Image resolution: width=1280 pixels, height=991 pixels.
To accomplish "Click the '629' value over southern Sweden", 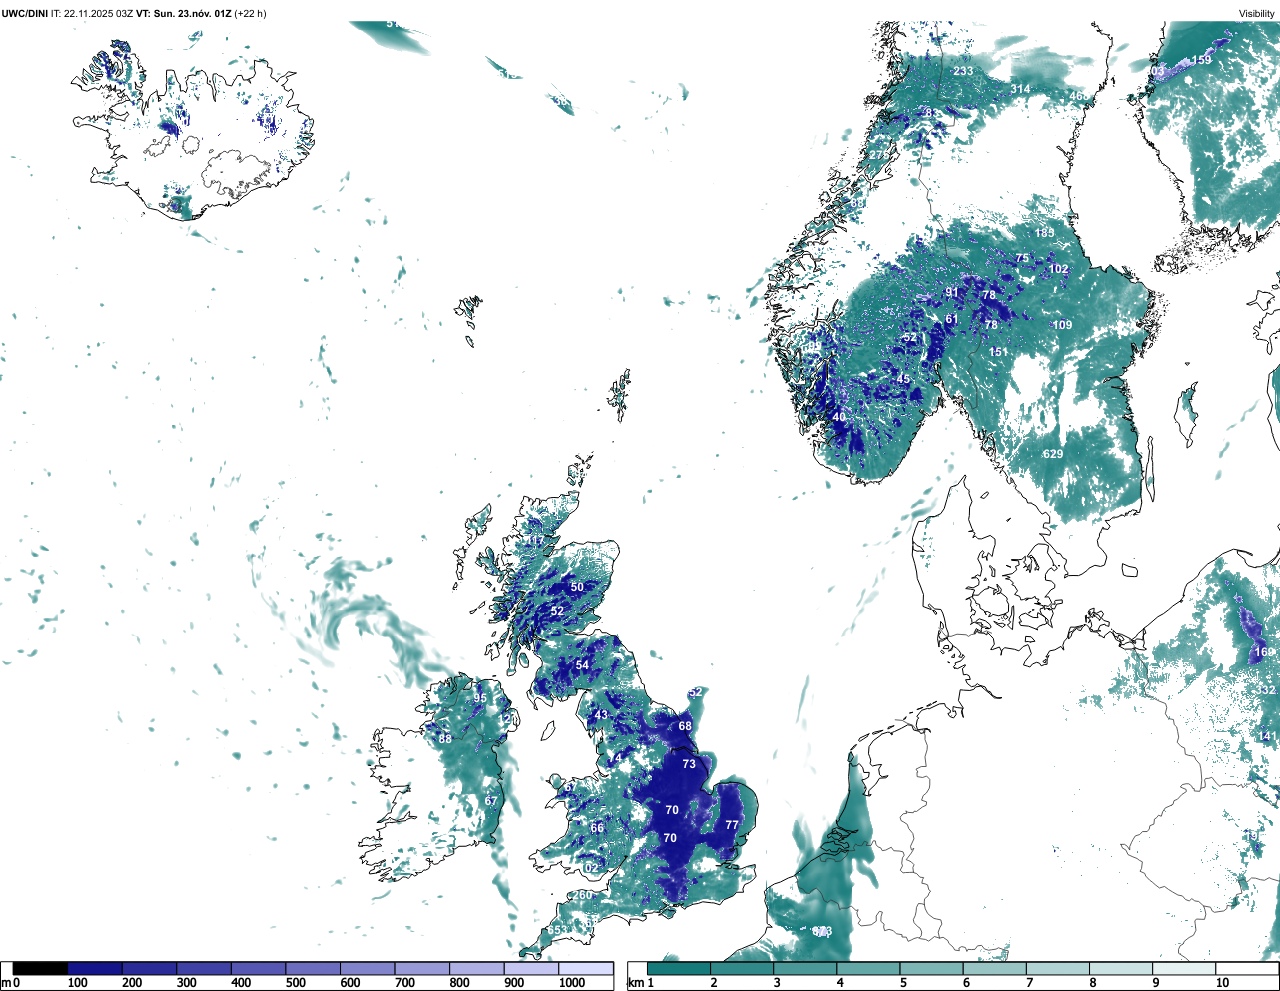I will point(1053,454).
